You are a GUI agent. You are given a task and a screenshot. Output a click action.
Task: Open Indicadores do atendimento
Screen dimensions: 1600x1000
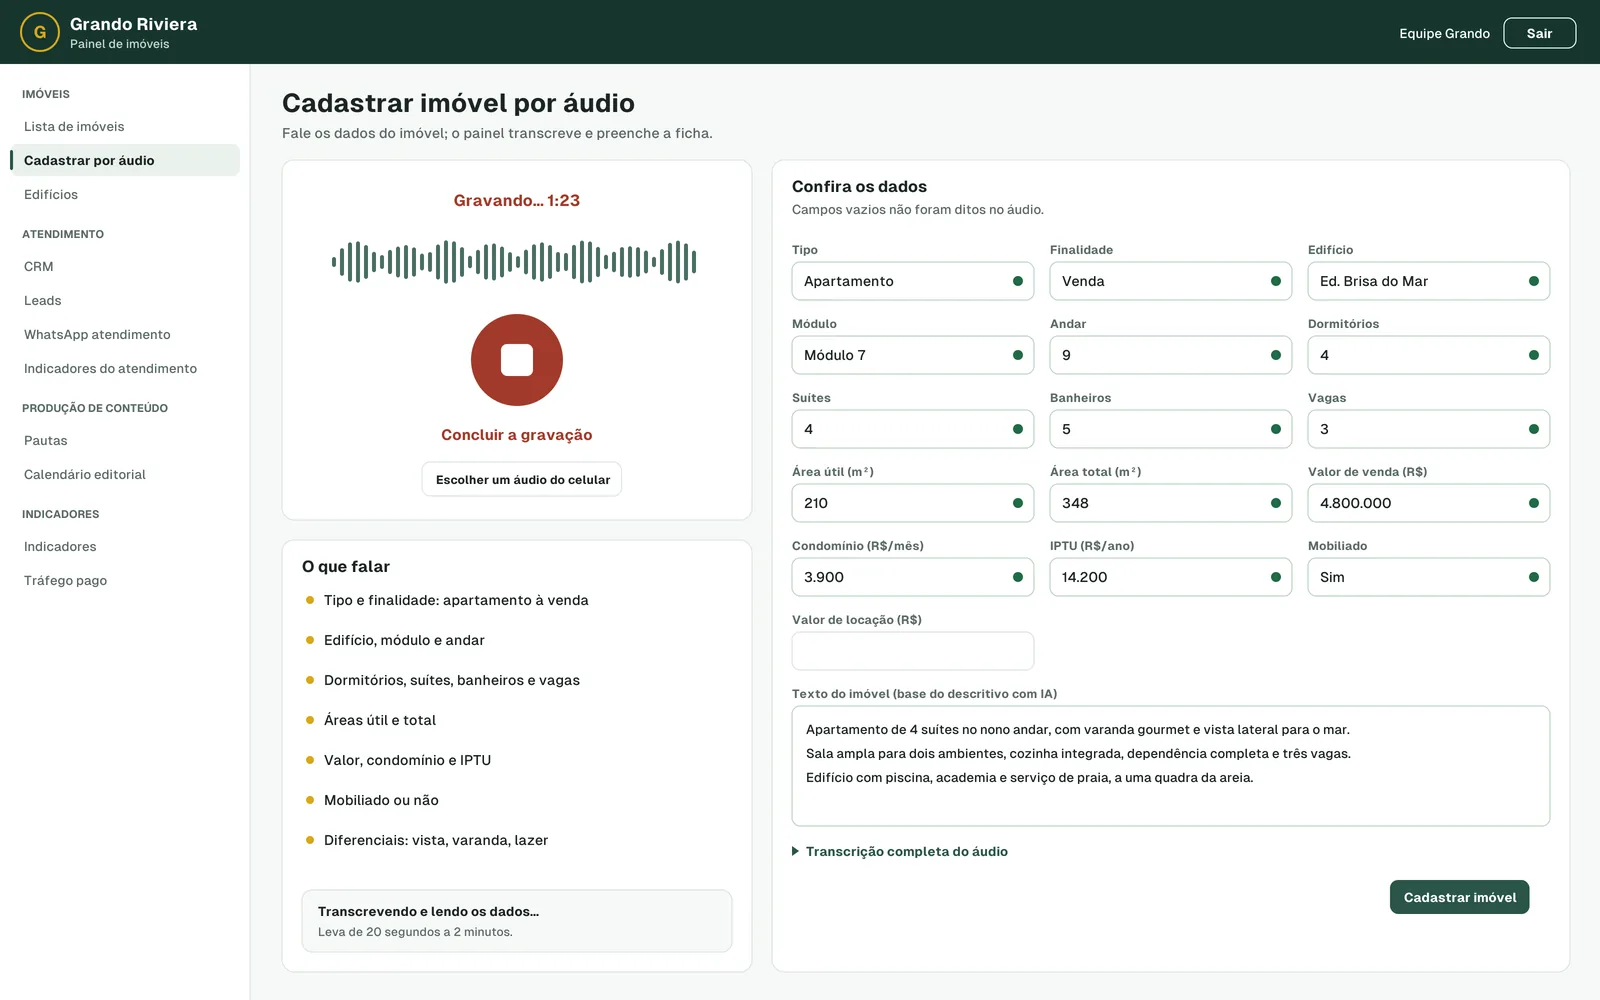(125, 369)
